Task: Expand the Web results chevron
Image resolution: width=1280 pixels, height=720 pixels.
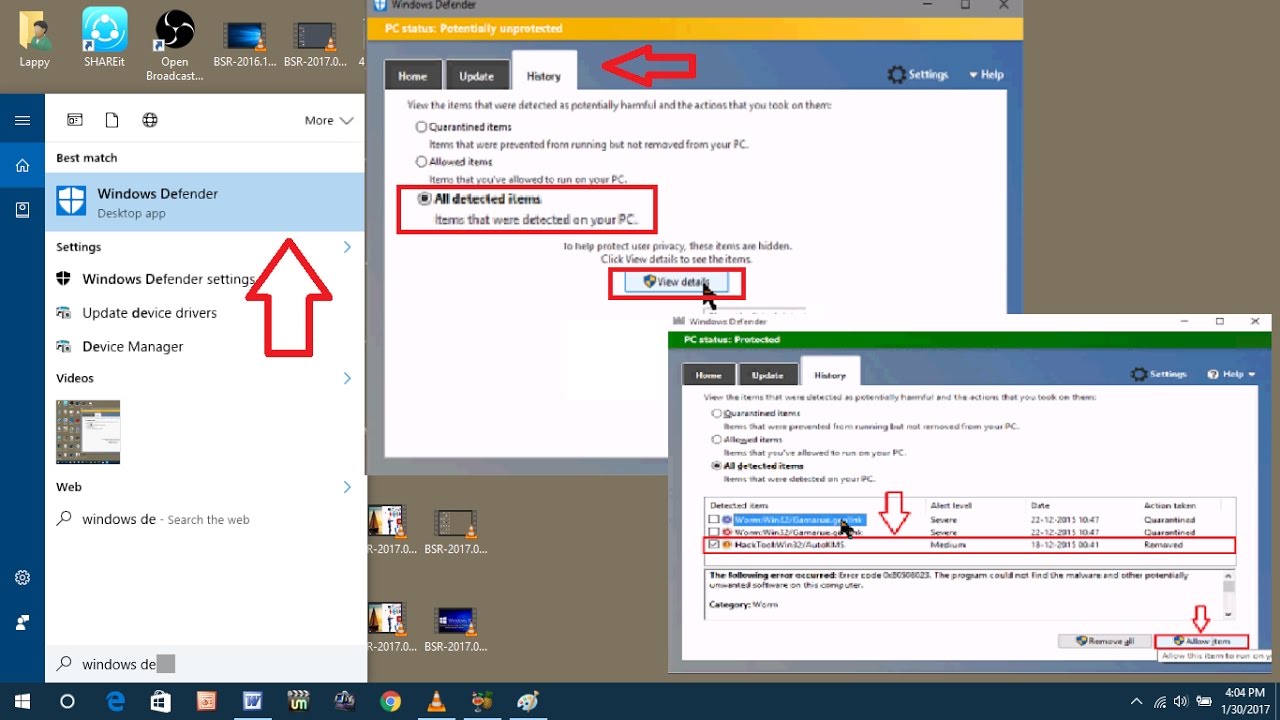Action: click(x=347, y=487)
